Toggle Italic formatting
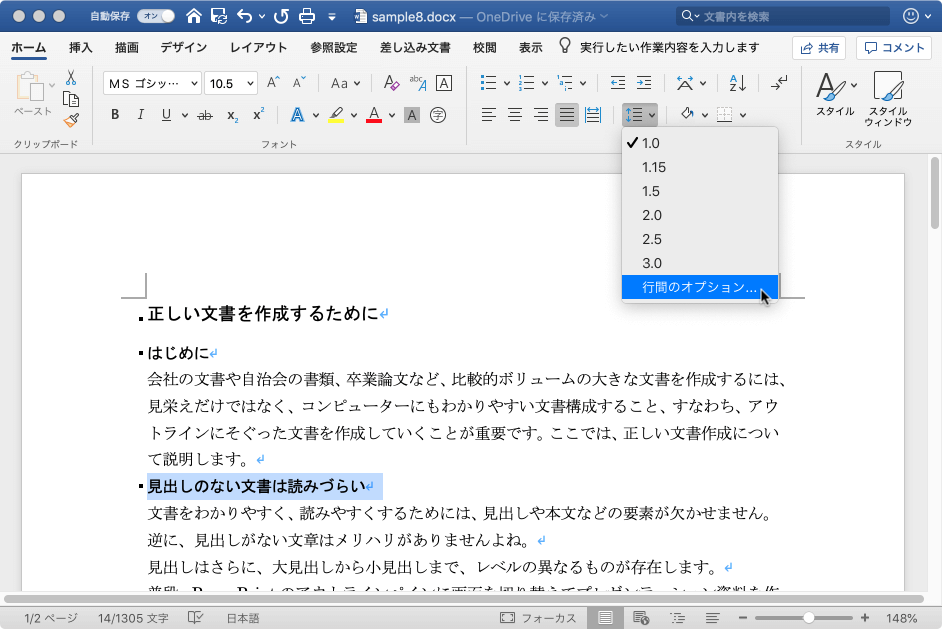942x629 pixels. [x=141, y=115]
